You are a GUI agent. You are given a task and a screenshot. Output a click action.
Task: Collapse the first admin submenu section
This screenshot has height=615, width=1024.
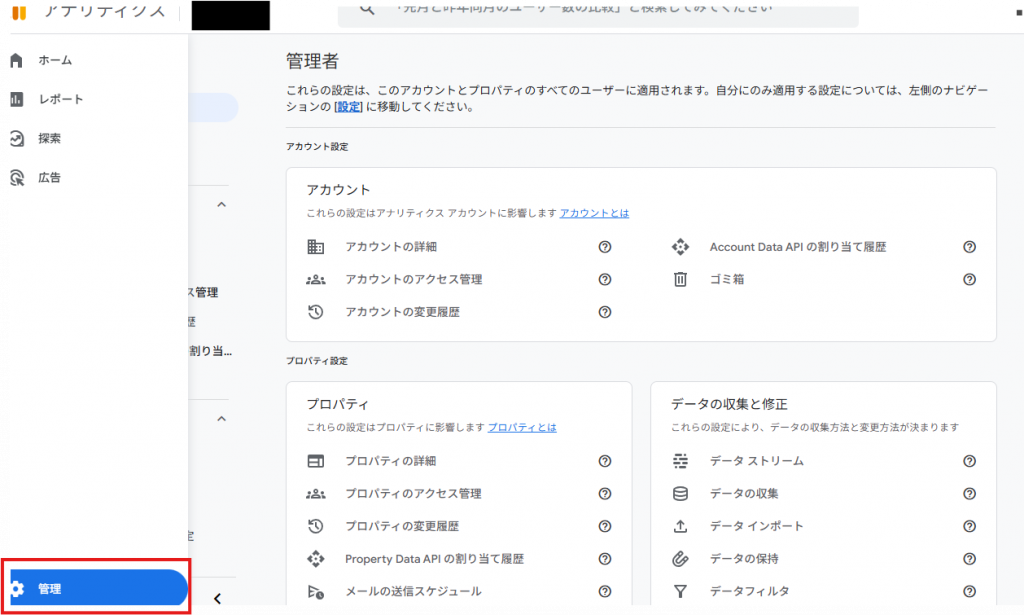[x=222, y=205]
